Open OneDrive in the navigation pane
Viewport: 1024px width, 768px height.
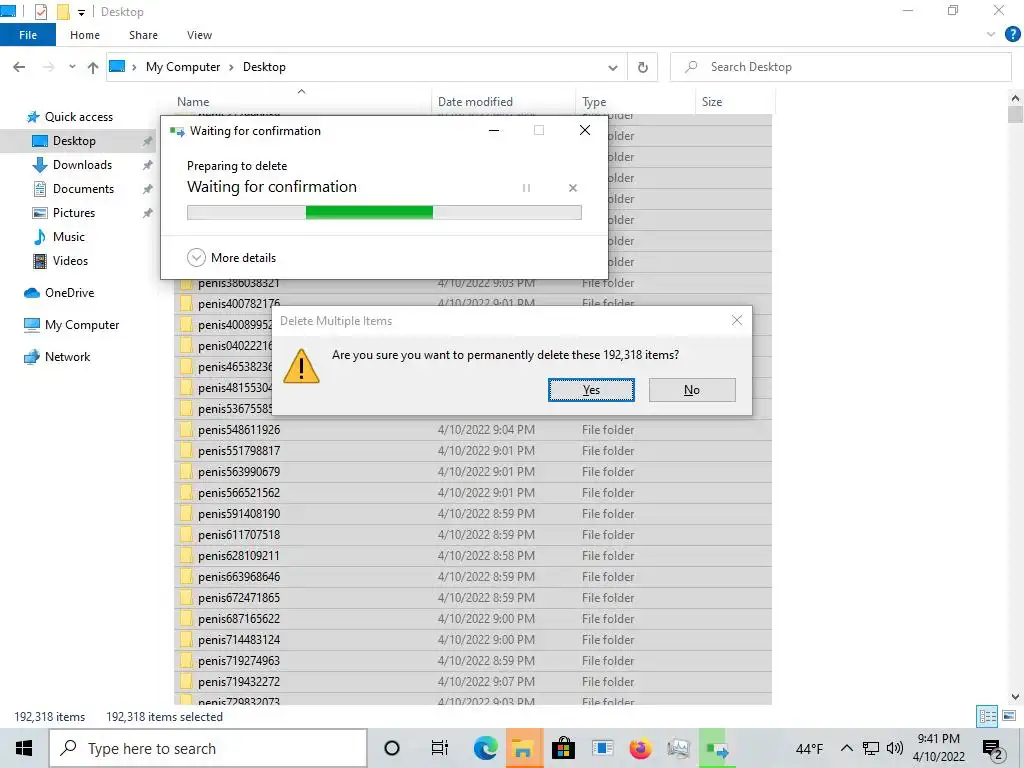click(x=69, y=293)
